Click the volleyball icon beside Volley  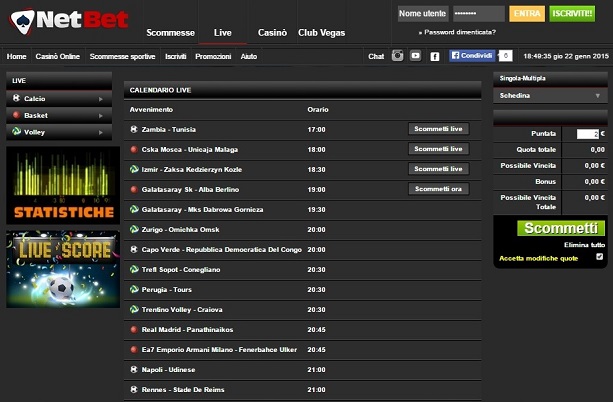tap(16, 131)
